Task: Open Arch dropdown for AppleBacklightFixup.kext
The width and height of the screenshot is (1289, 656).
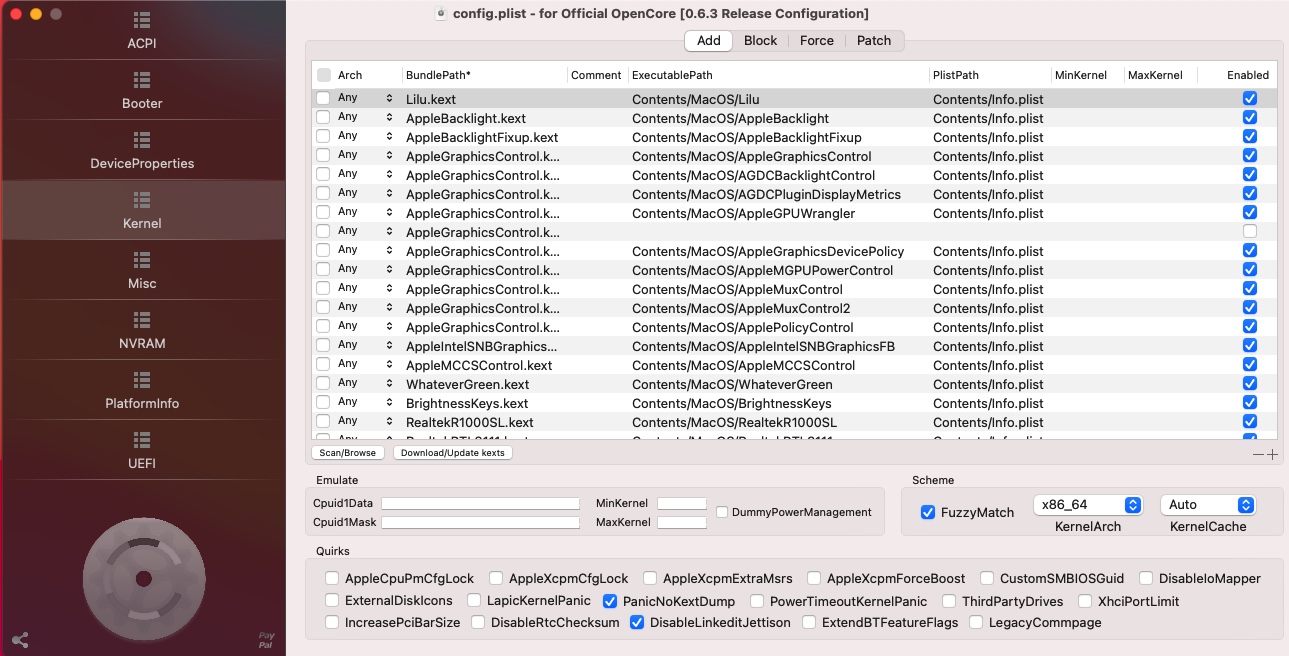Action: [389, 137]
